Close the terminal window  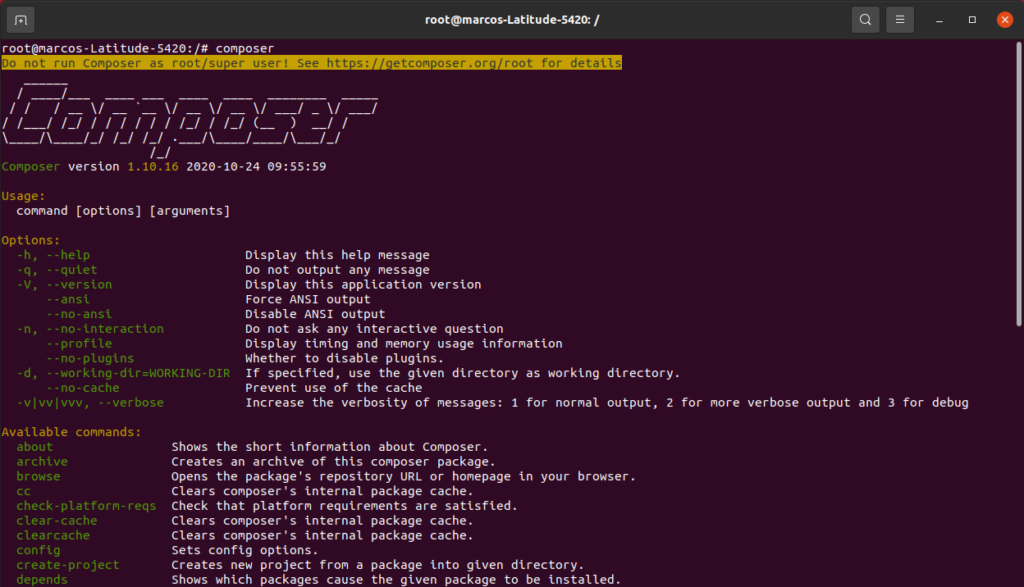click(x=1005, y=20)
